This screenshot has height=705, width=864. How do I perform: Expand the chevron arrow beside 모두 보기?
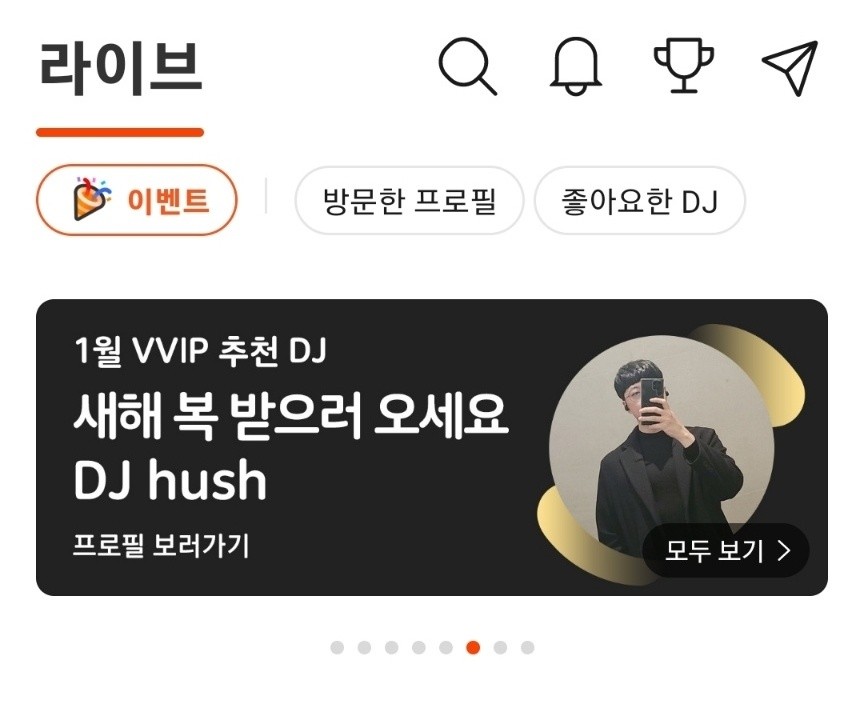click(x=784, y=550)
